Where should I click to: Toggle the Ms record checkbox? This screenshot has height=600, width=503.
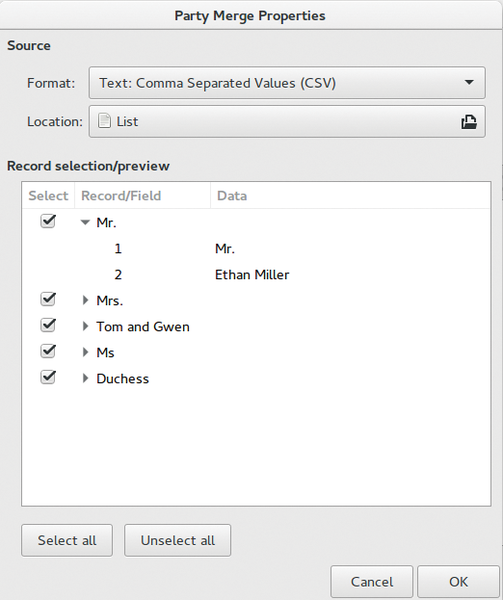point(48,352)
